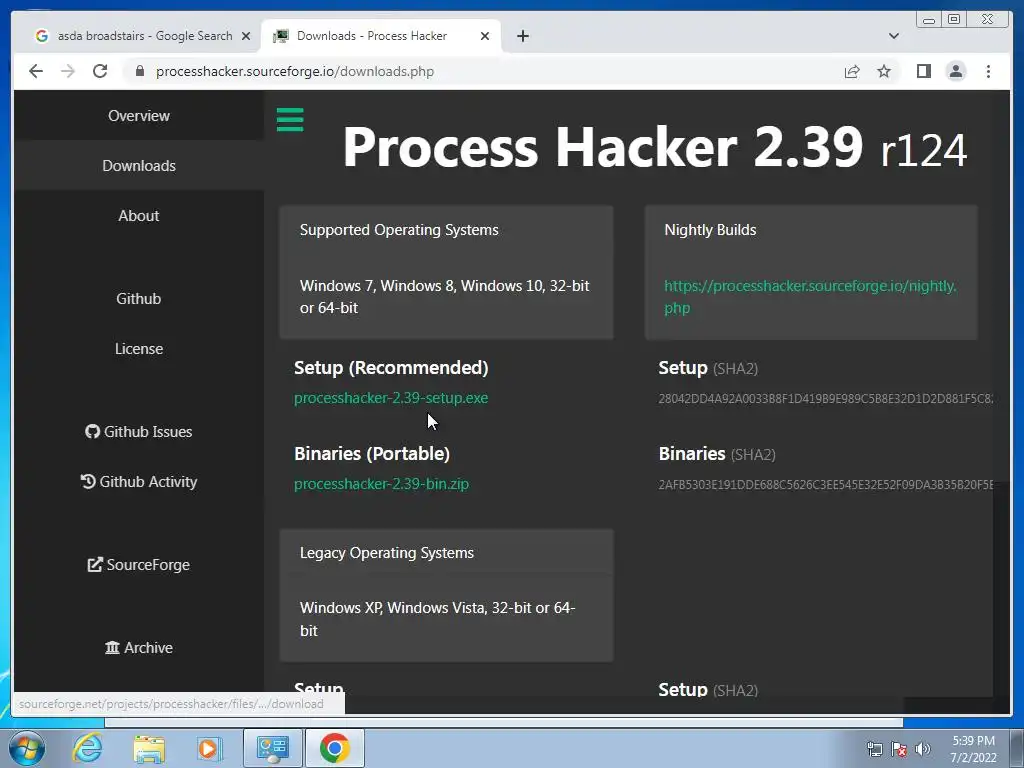Reload the Process Hacker downloads page
The width and height of the screenshot is (1024, 768).
100,71
